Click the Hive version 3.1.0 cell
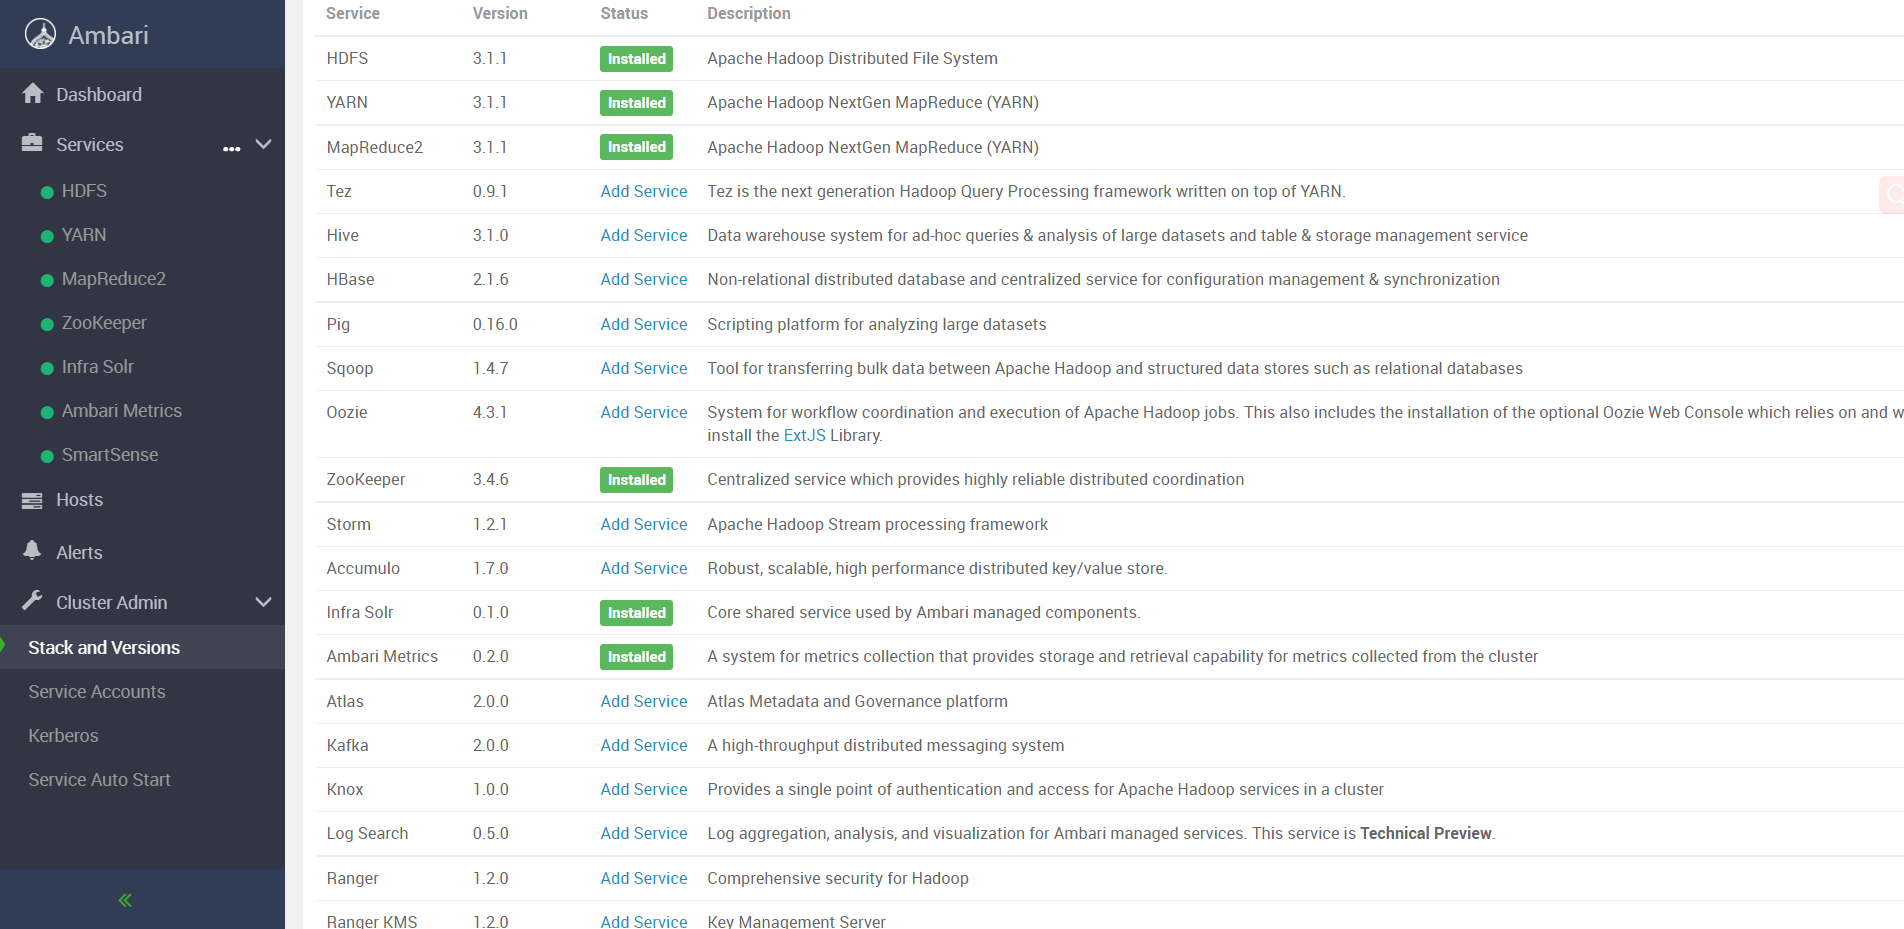The width and height of the screenshot is (1904, 929). (x=491, y=235)
